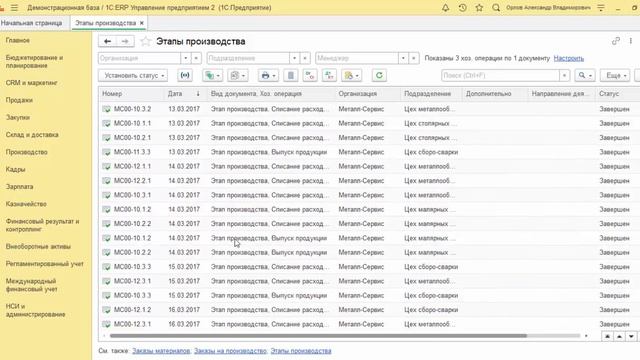
Task: Go back with the left arrow
Action: click(x=107, y=41)
